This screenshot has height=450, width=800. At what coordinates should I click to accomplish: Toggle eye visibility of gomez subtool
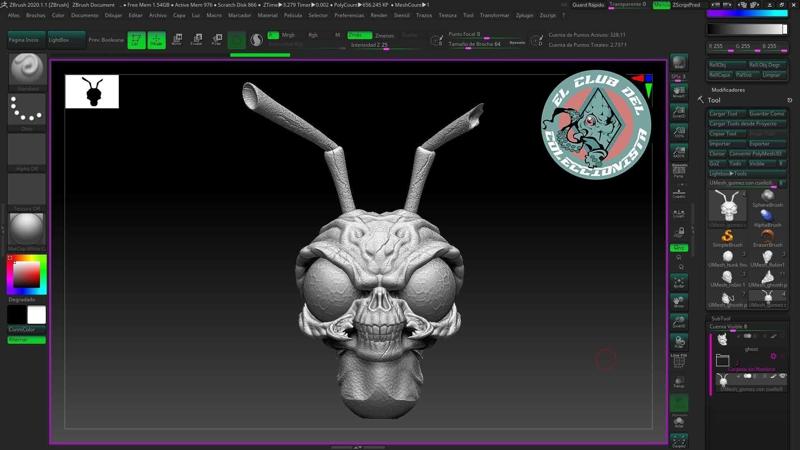point(782,377)
